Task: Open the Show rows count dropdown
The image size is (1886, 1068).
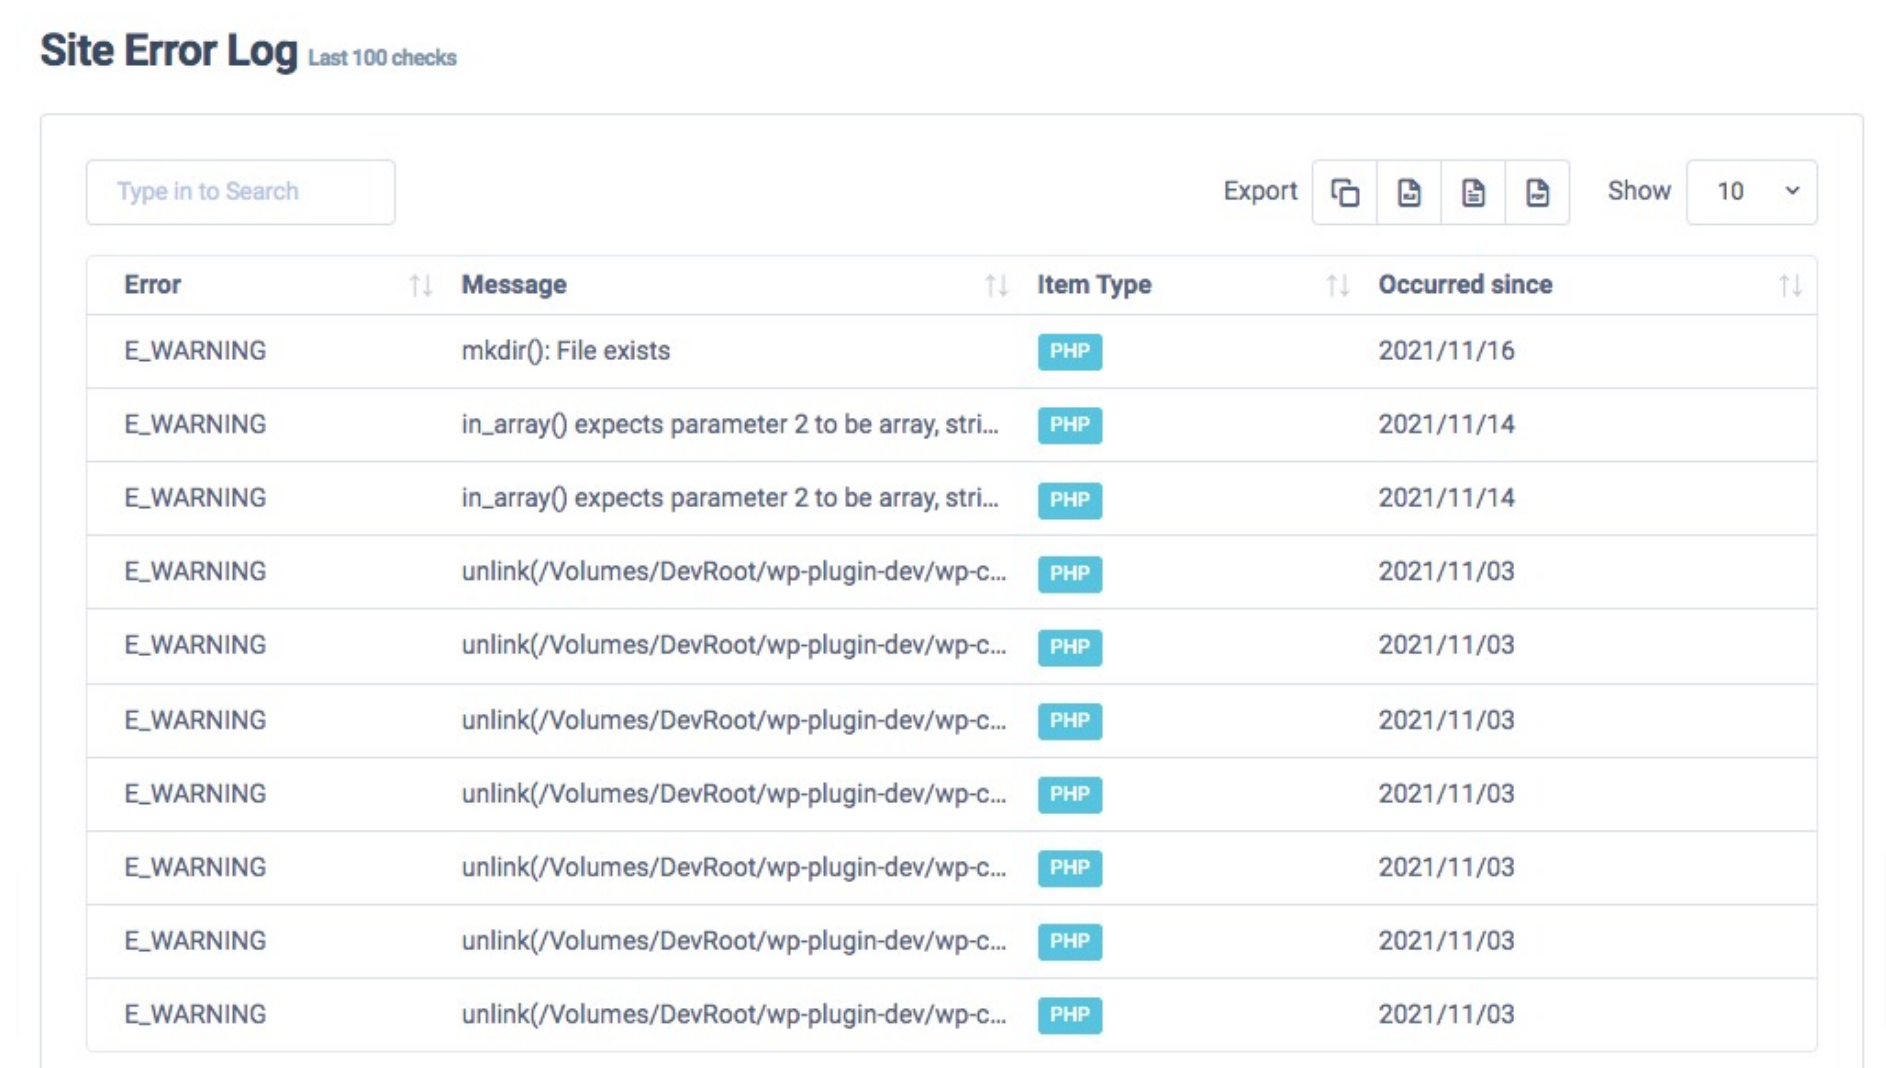Action: click(1751, 192)
